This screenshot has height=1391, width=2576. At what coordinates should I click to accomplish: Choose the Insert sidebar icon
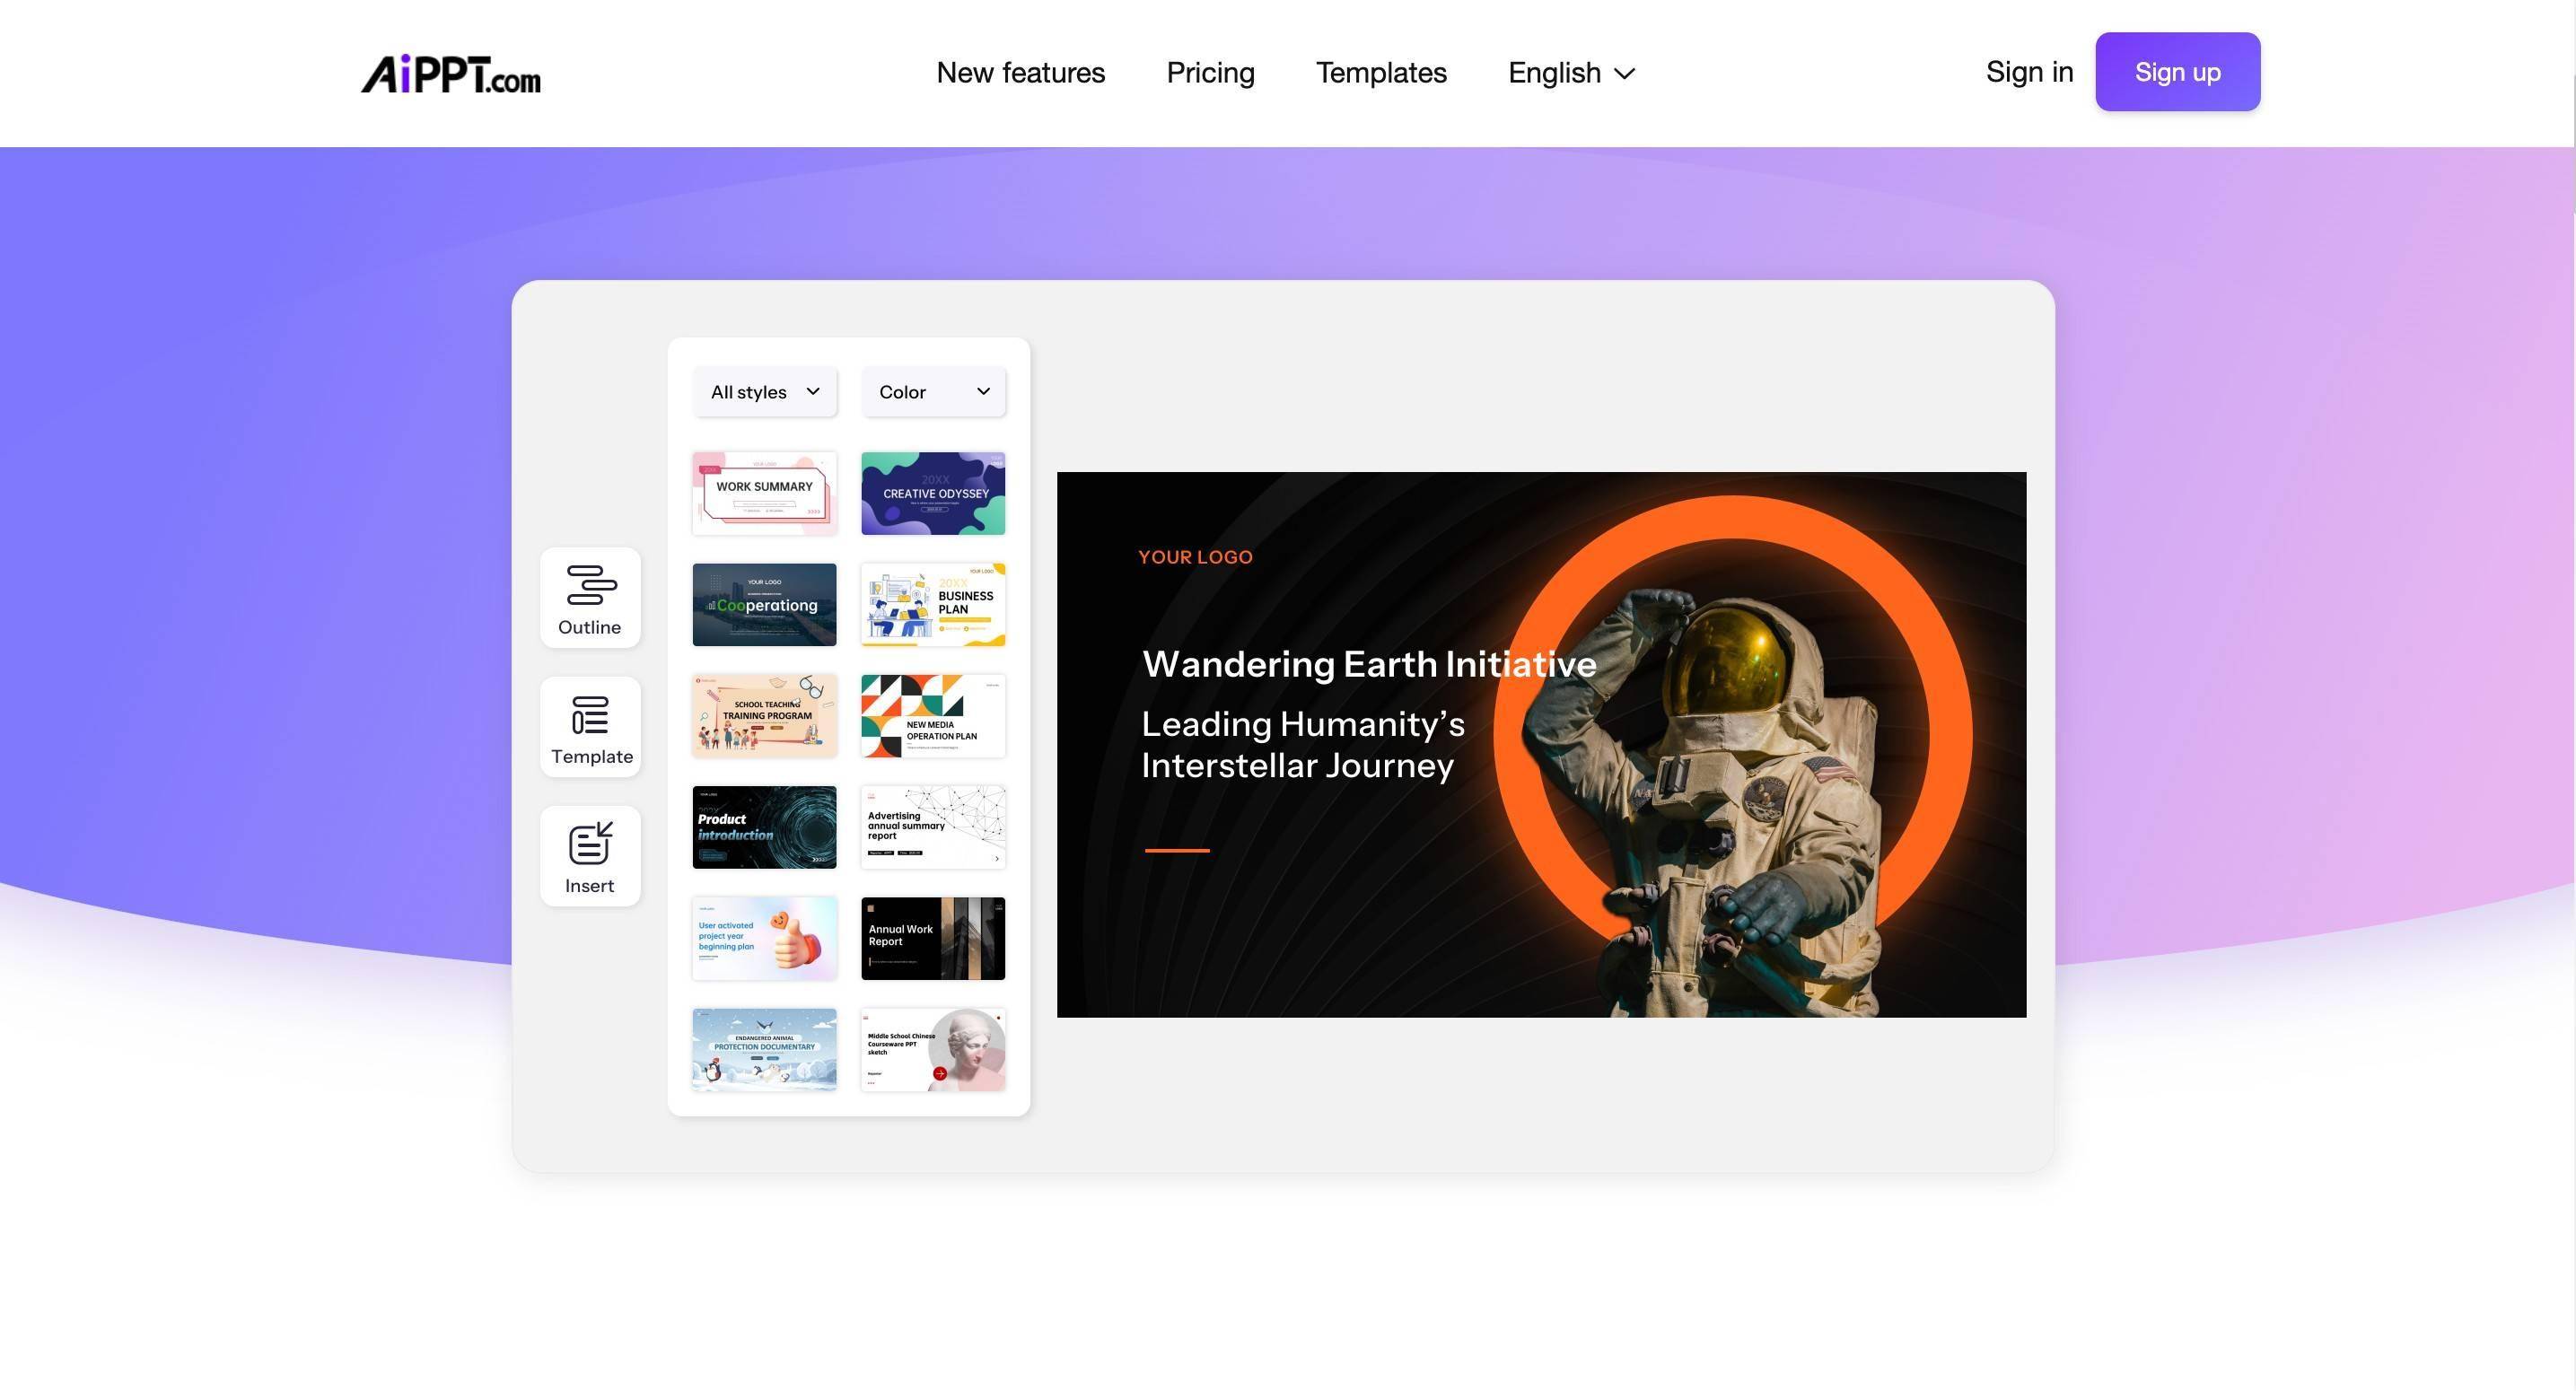pos(590,856)
